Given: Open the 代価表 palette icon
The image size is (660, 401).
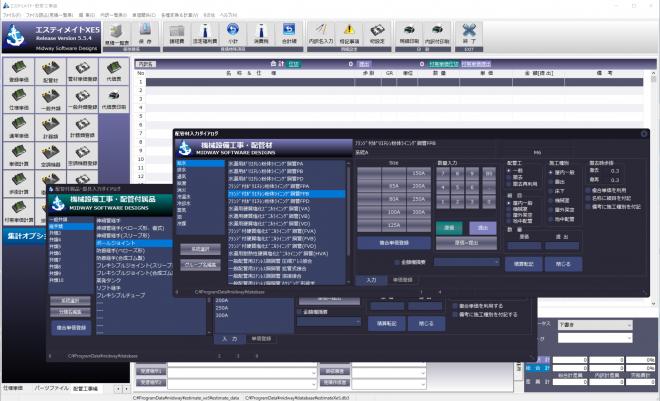Looking at the screenshot, I should 114,71.
